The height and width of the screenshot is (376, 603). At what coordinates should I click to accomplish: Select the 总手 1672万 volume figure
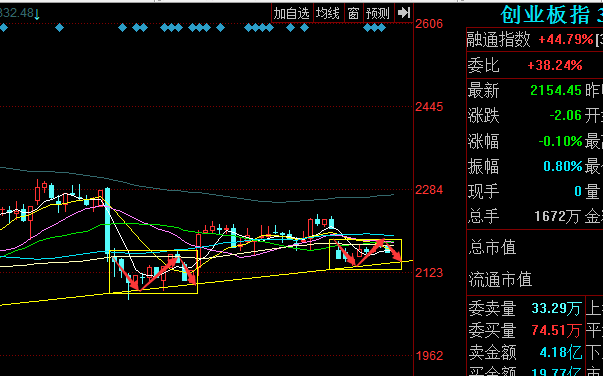coord(557,216)
